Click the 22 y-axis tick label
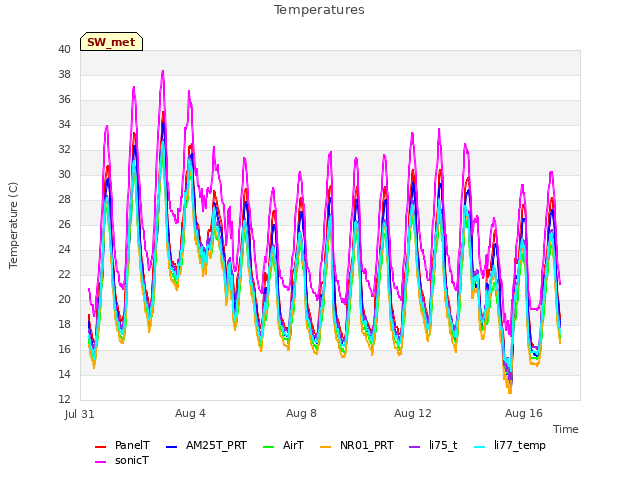This screenshot has height=480, width=640. [64, 274]
